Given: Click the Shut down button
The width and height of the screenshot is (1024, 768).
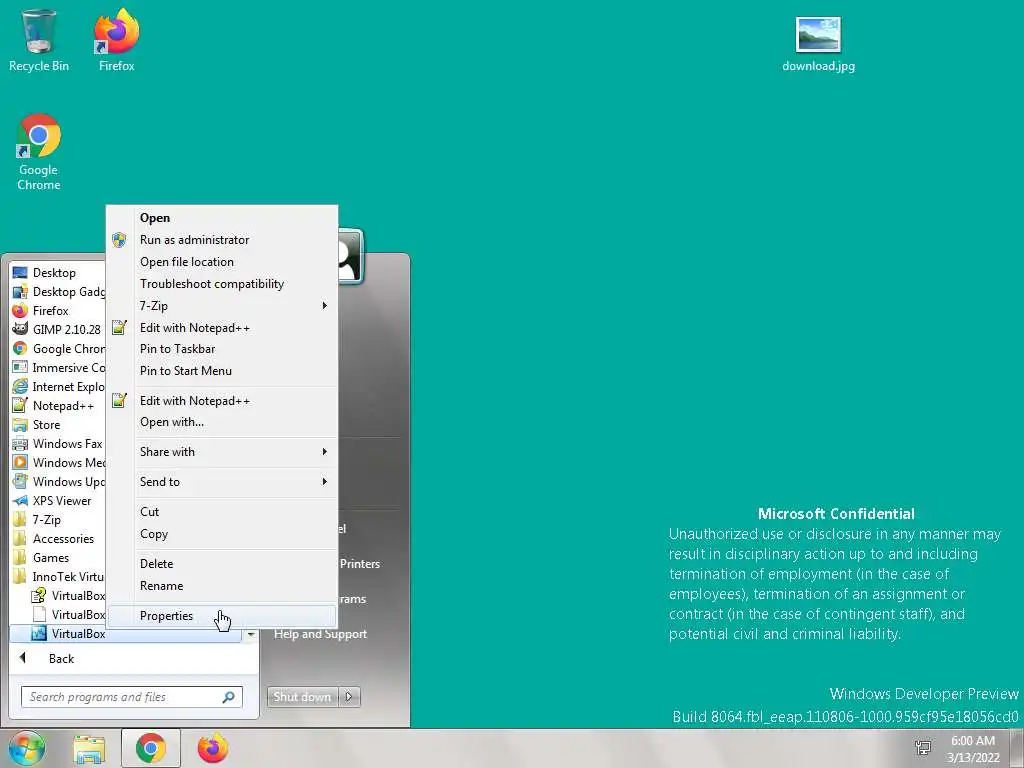Looking at the screenshot, I should (302, 697).
